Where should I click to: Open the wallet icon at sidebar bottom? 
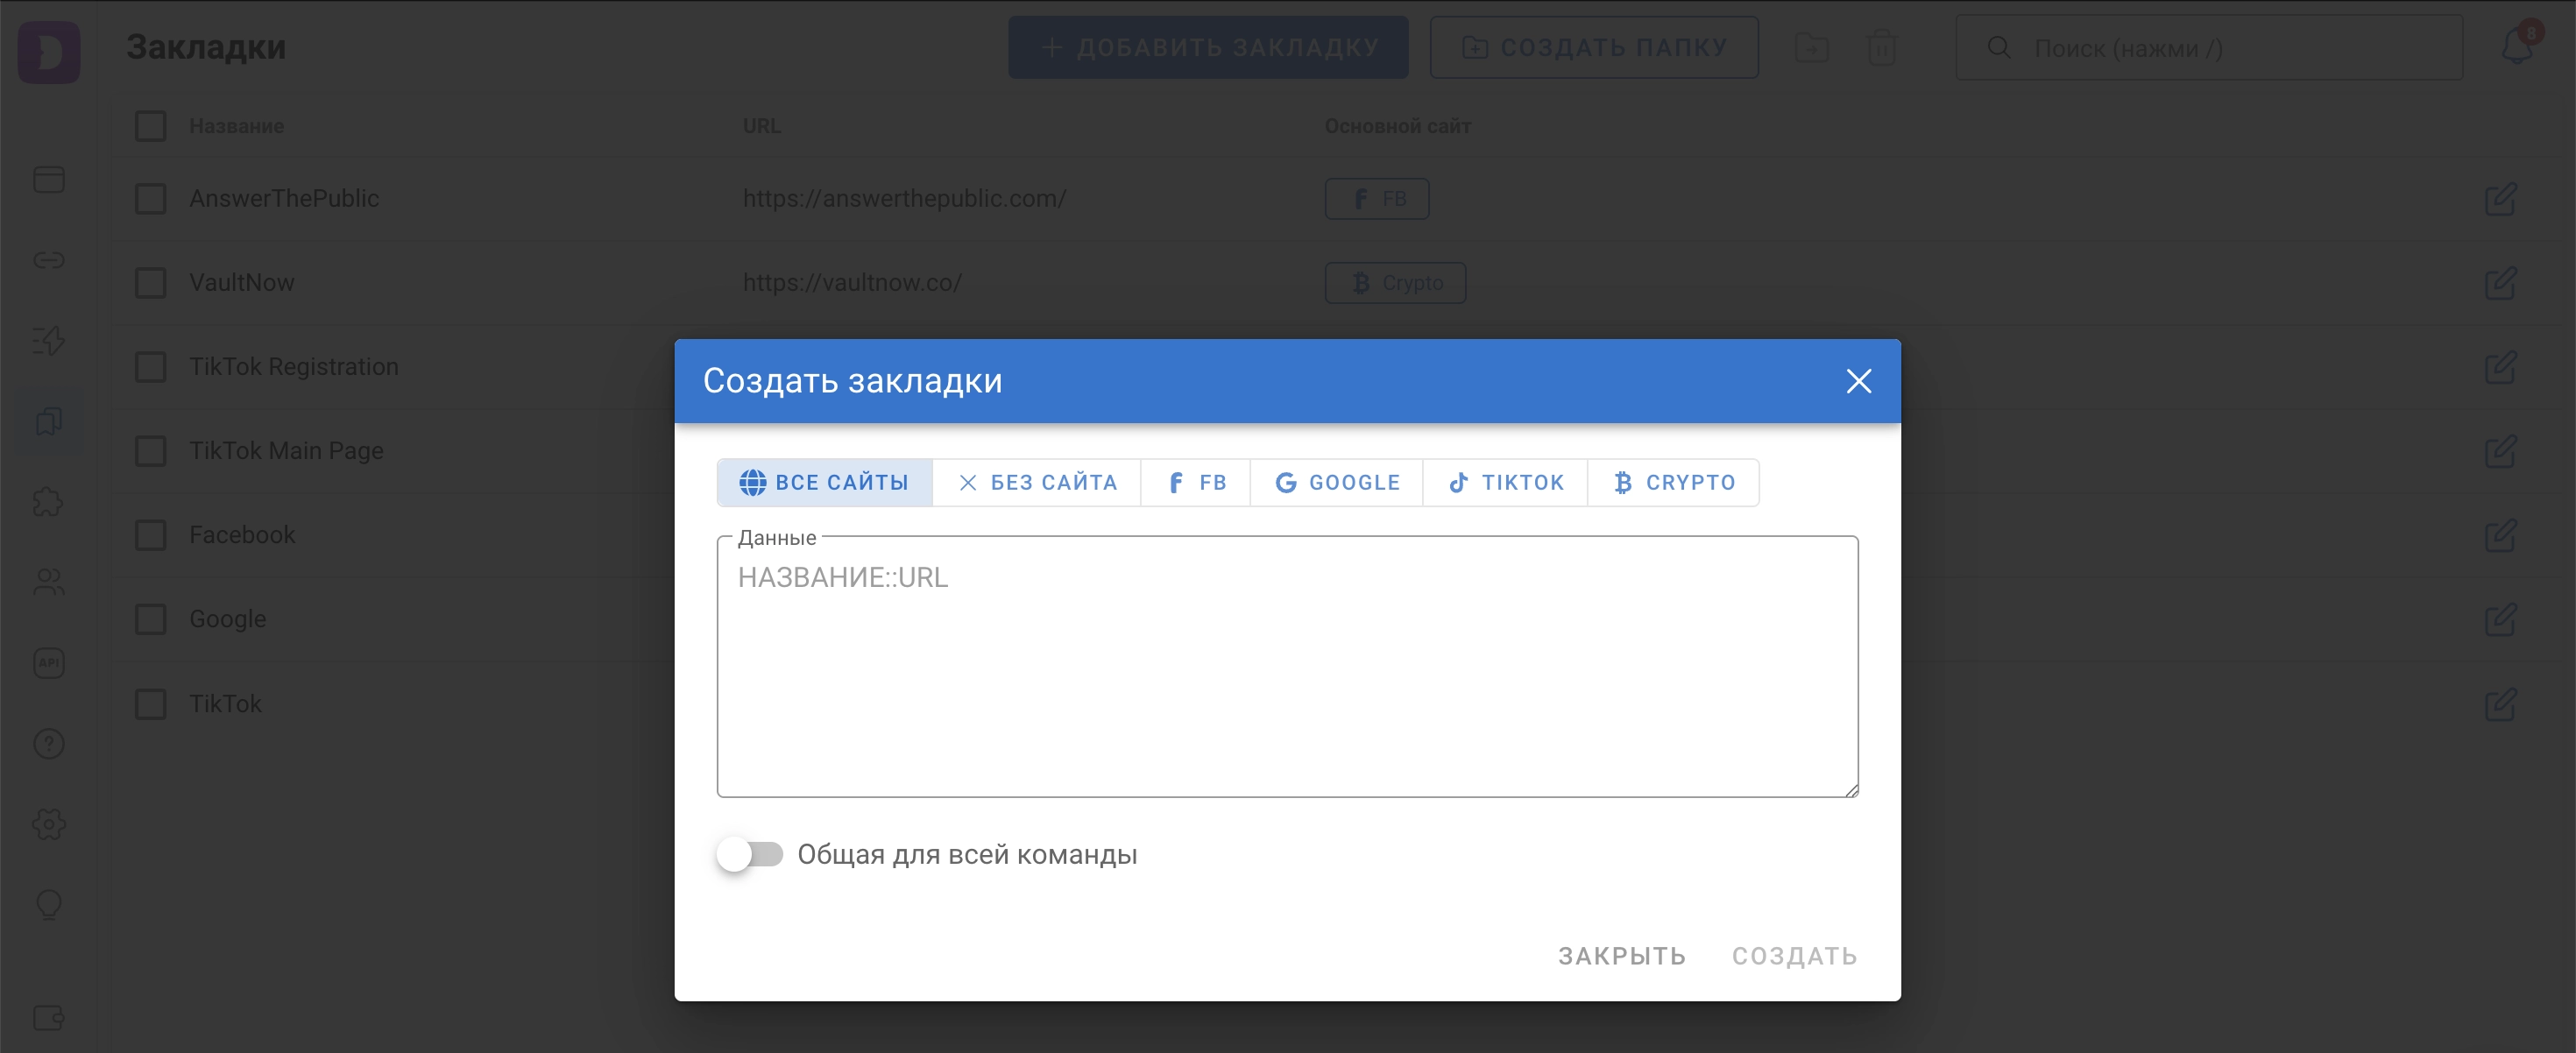coord(49,1018)
